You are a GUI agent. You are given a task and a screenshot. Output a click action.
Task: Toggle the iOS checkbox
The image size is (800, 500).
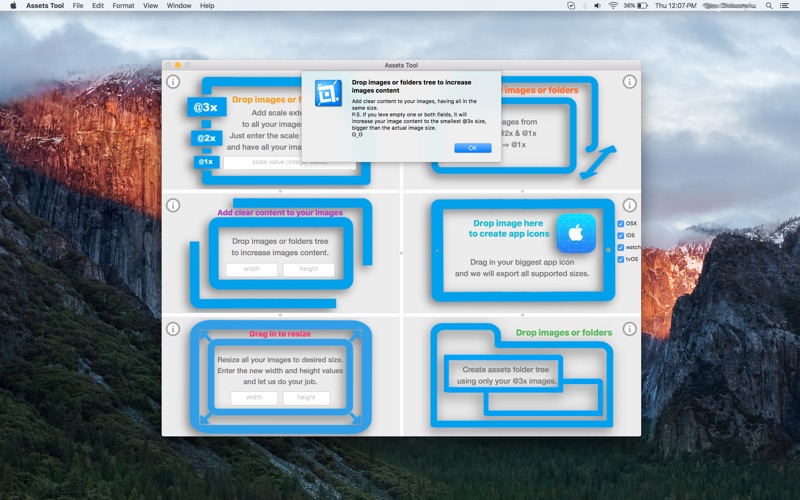(x=621, y=236)
